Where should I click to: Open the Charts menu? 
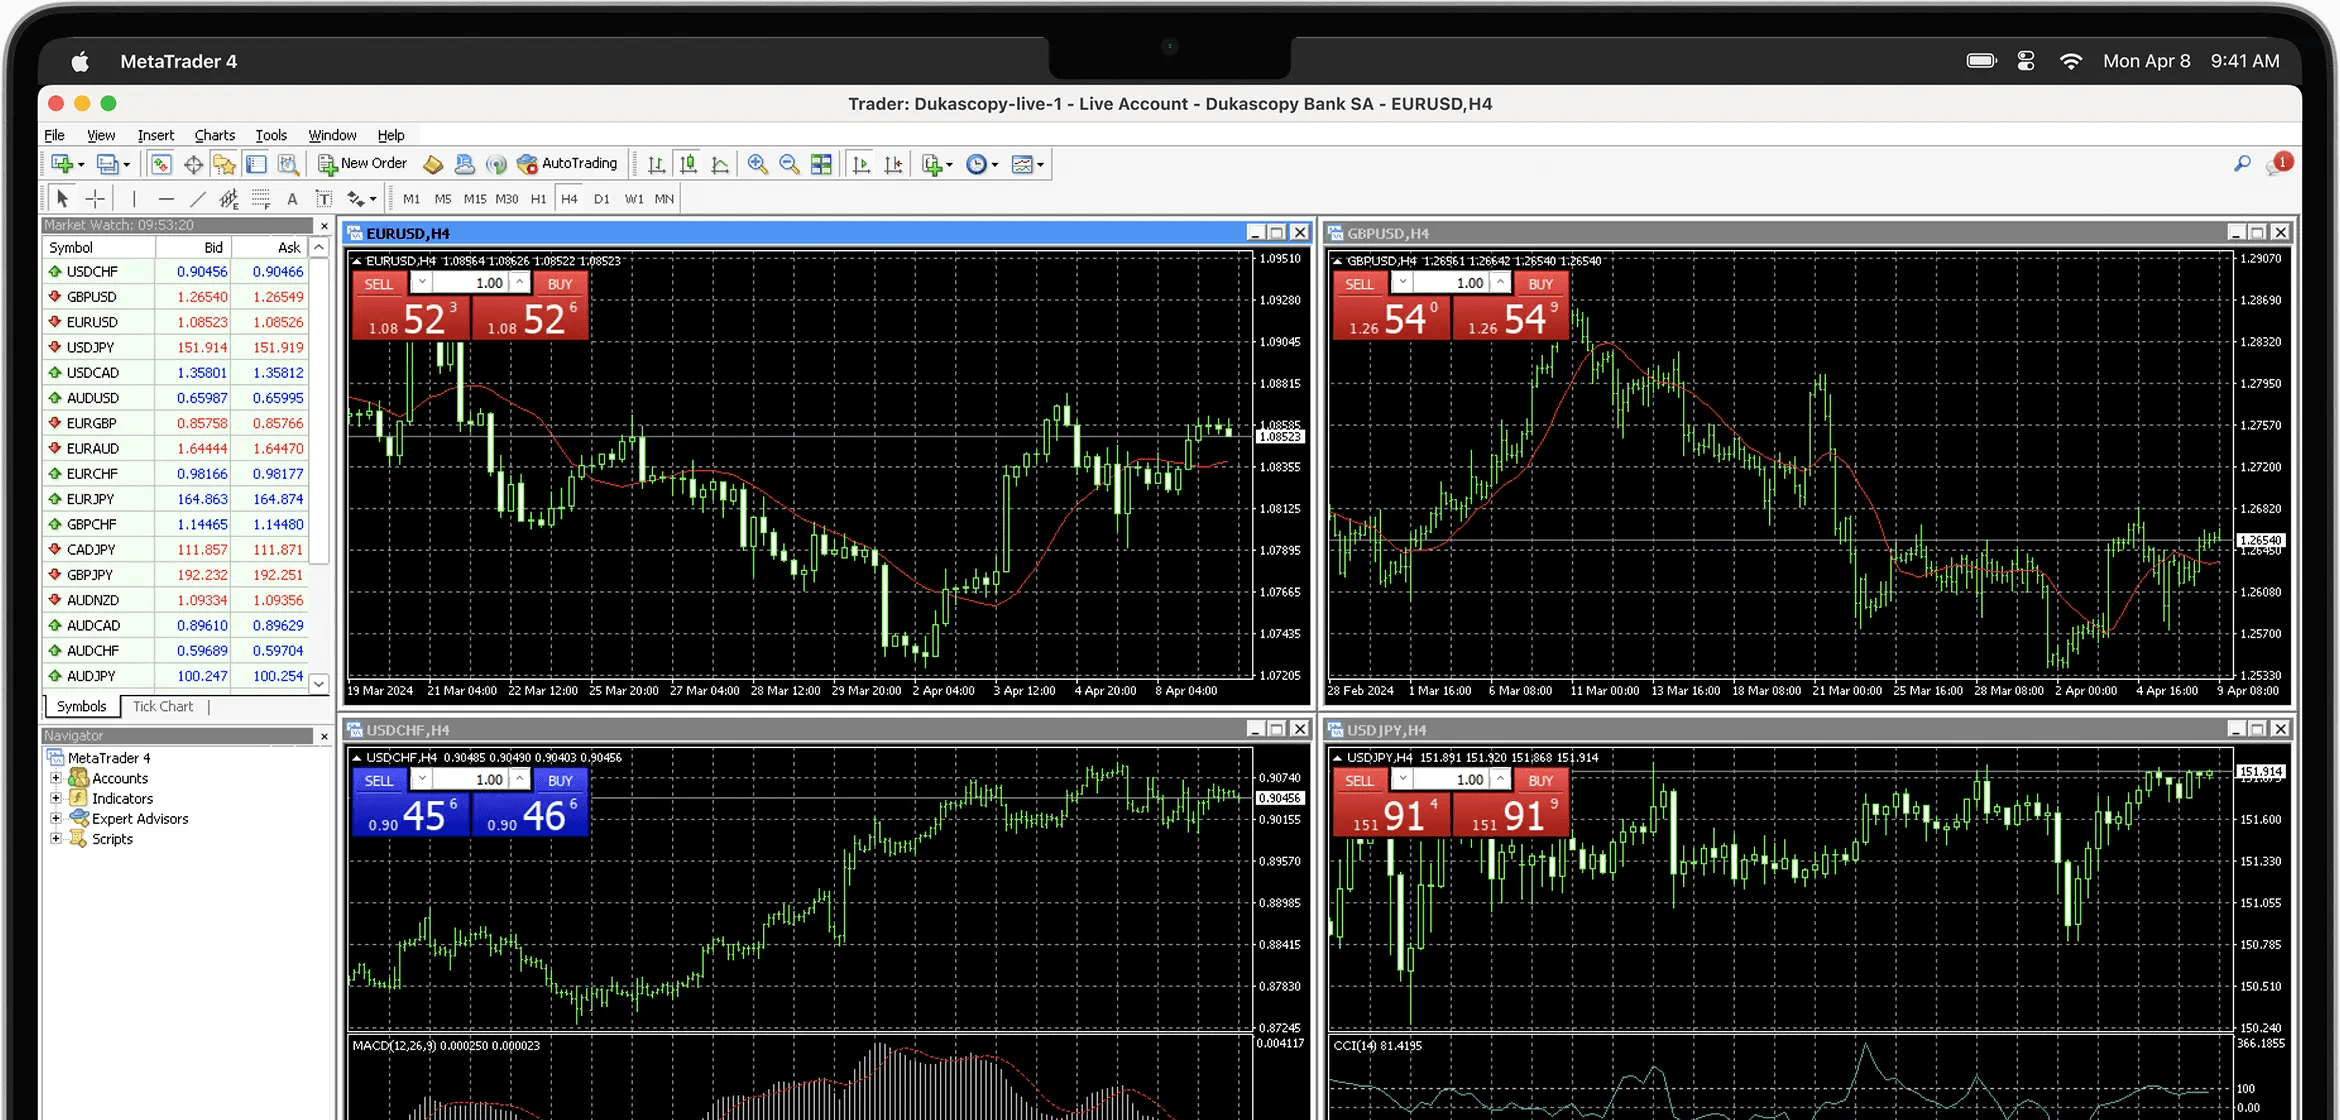[215, 135]
